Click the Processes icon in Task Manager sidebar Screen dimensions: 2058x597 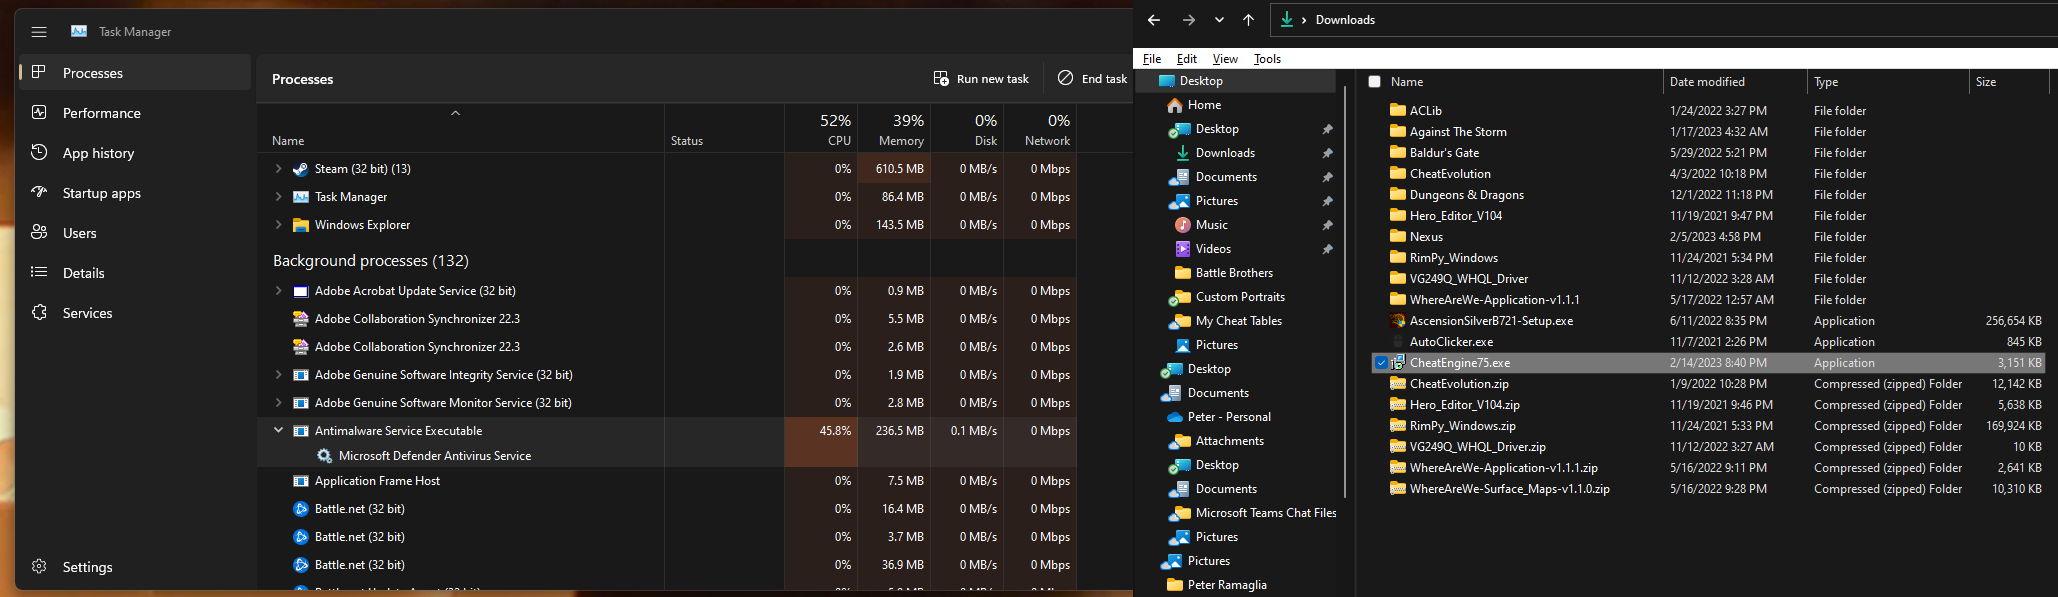pyautogui.click(x=39, y=72)
